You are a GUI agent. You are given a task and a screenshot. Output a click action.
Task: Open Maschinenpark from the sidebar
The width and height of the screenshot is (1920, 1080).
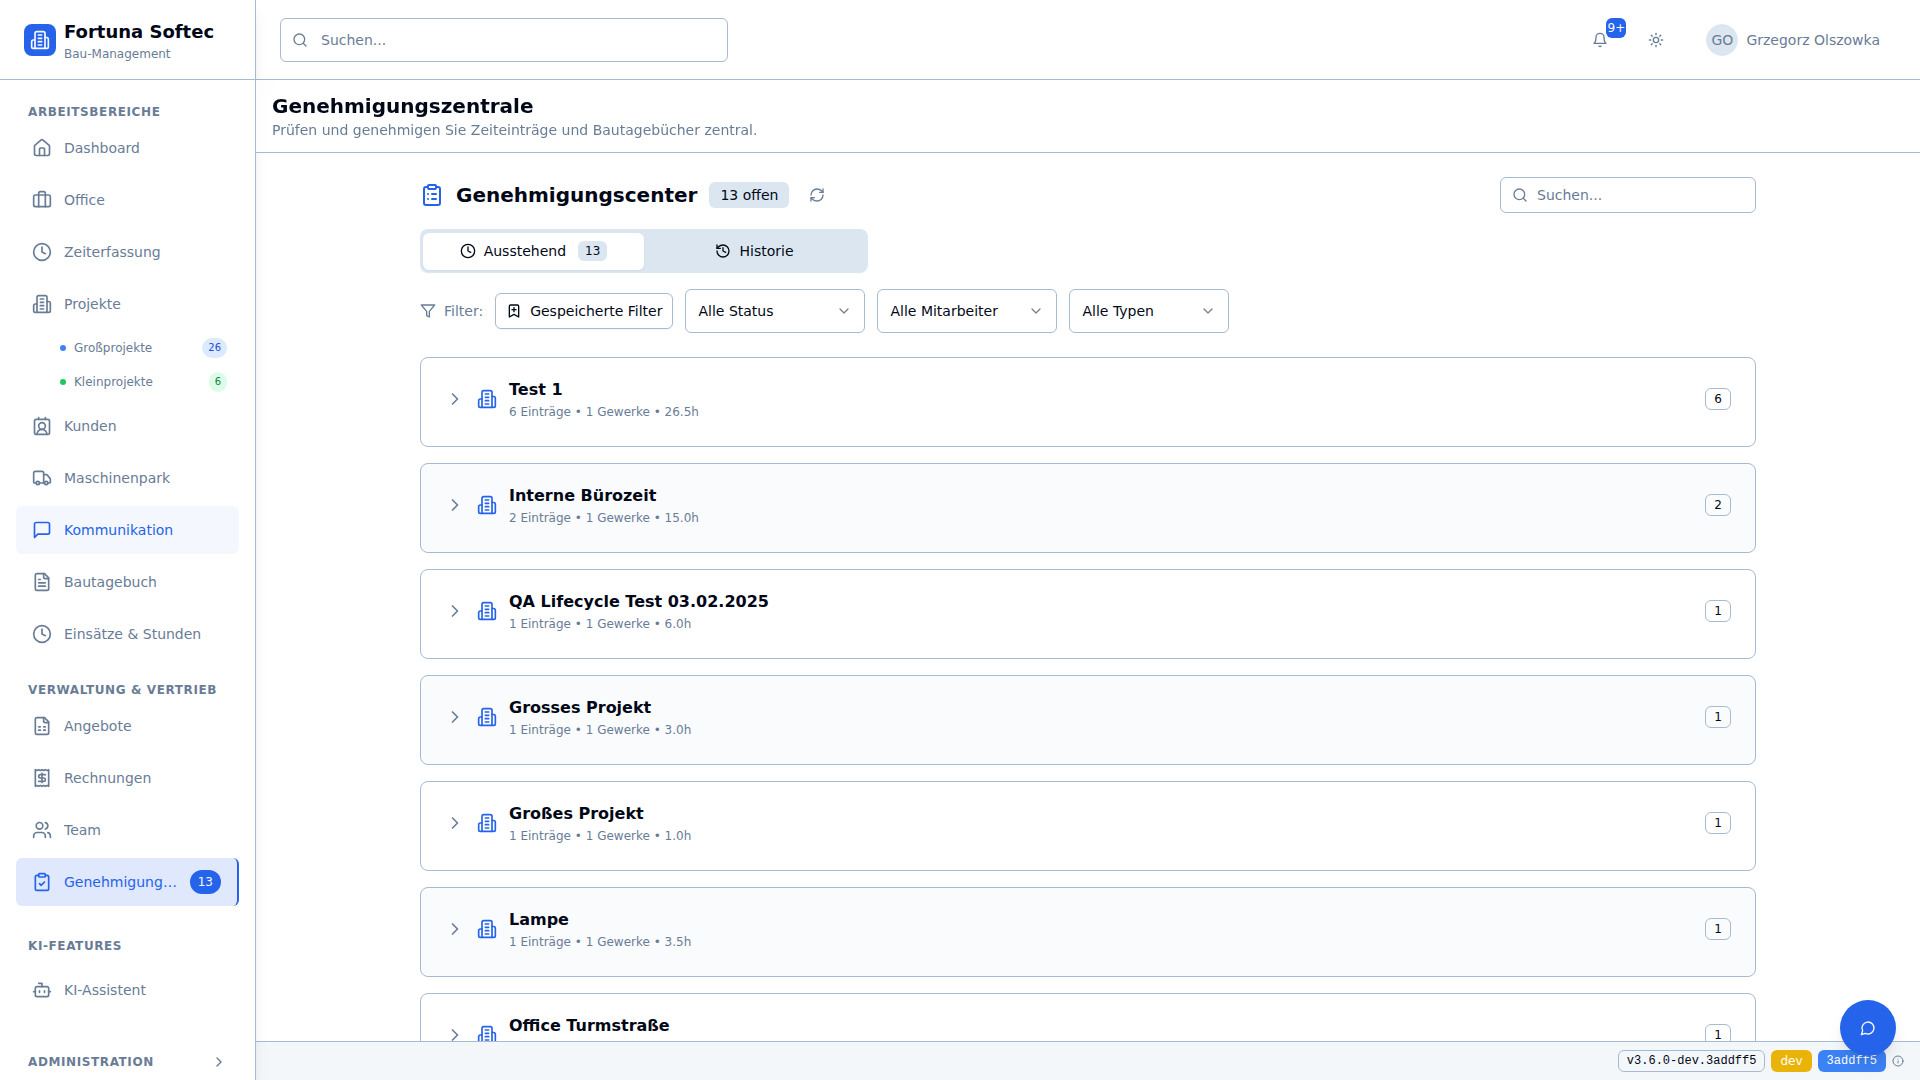tap(117, 478)
